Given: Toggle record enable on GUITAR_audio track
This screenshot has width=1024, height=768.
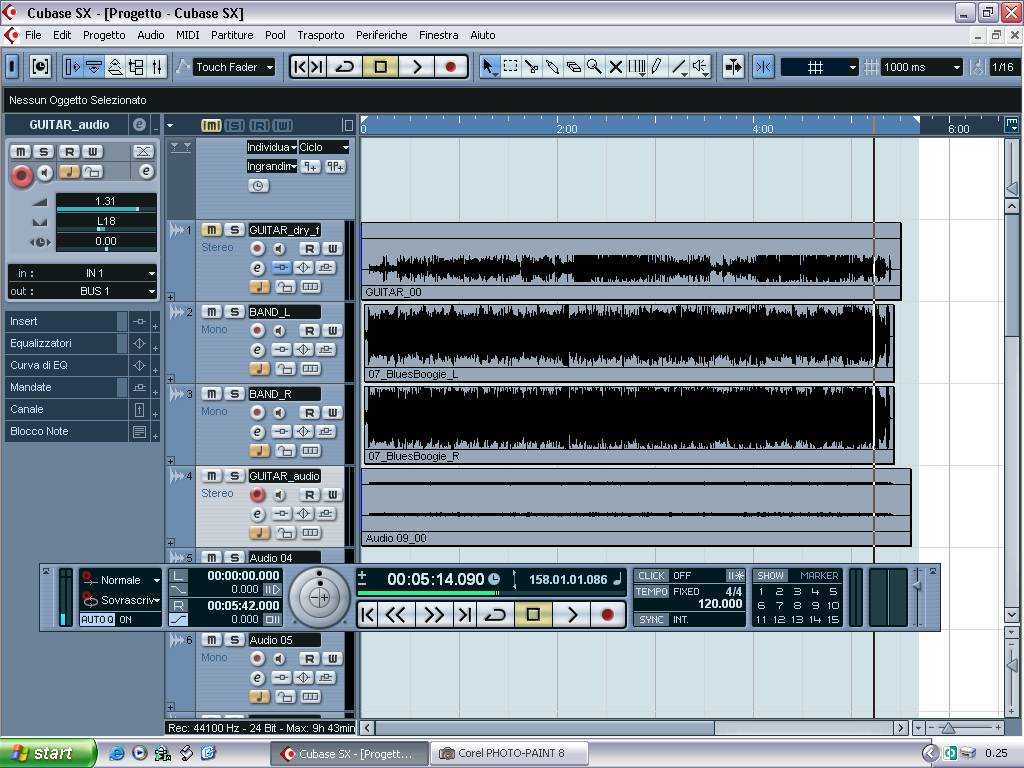Looking at the screenshot, I should point(257,495).
